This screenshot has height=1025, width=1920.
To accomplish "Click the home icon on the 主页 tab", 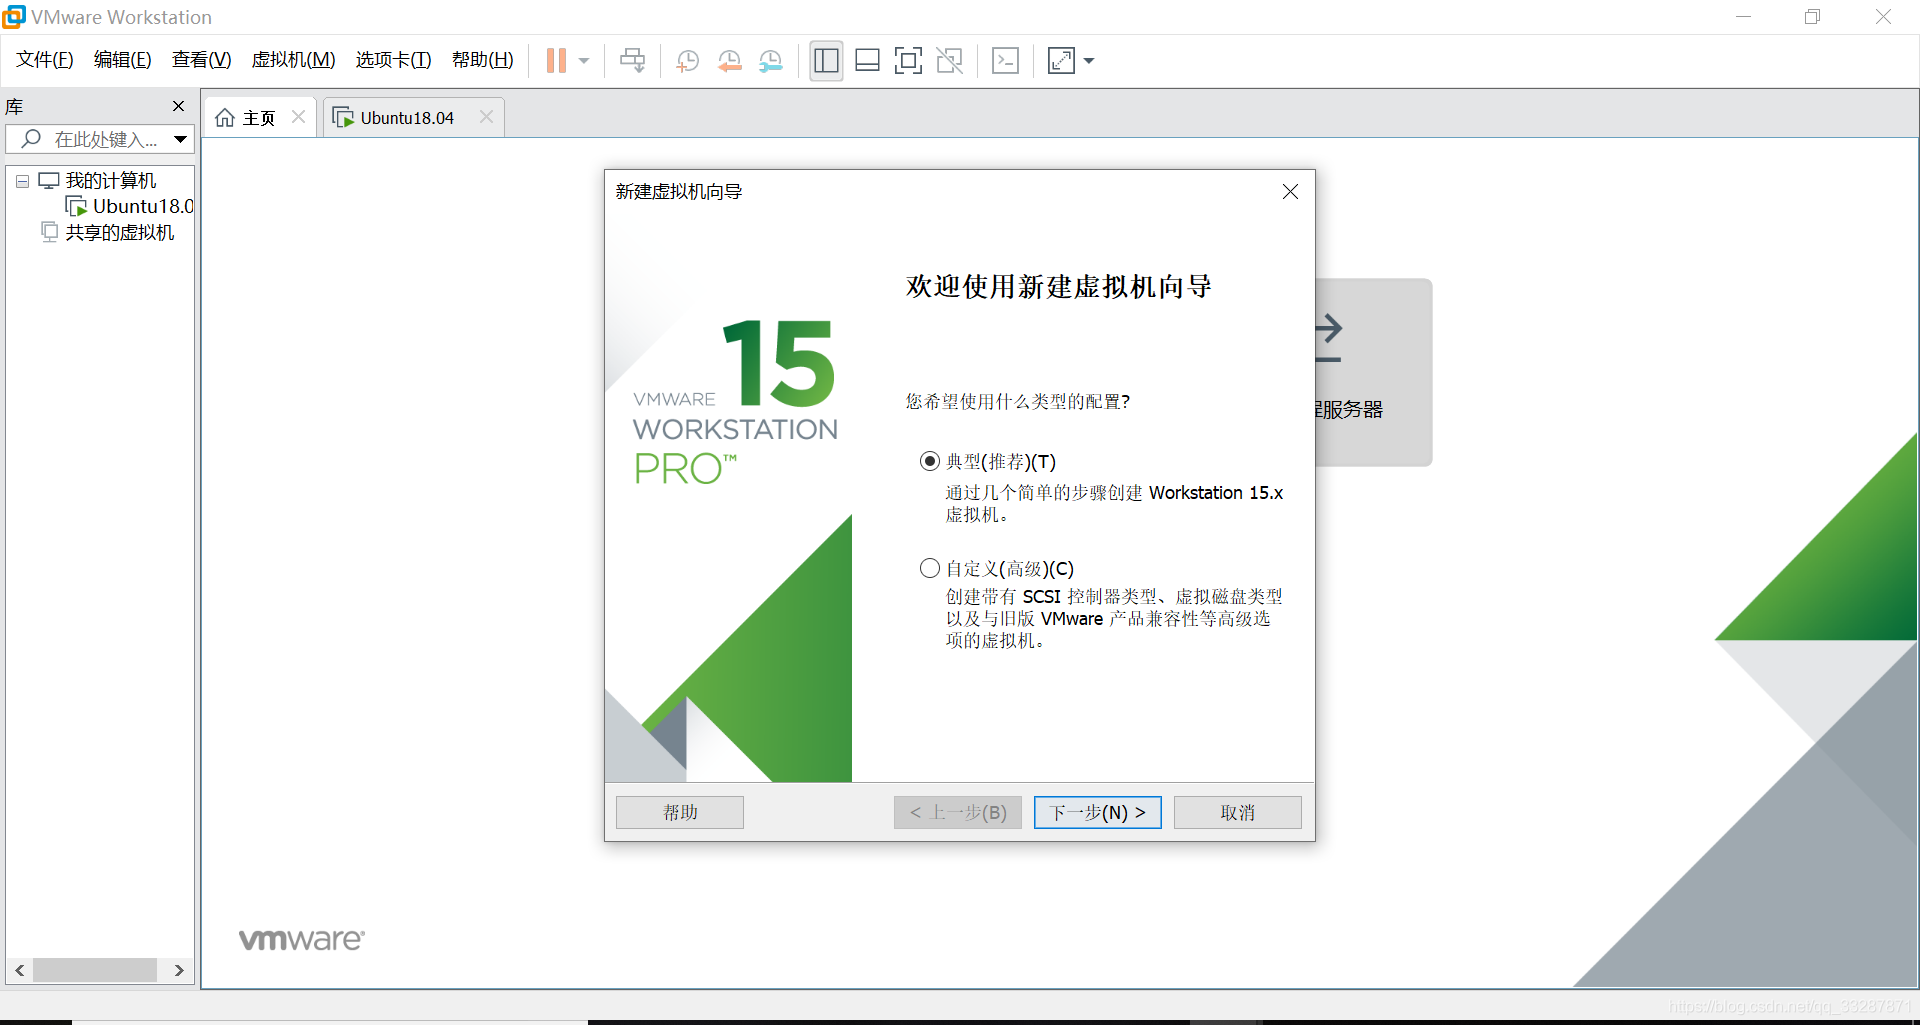I will [225, 118].
